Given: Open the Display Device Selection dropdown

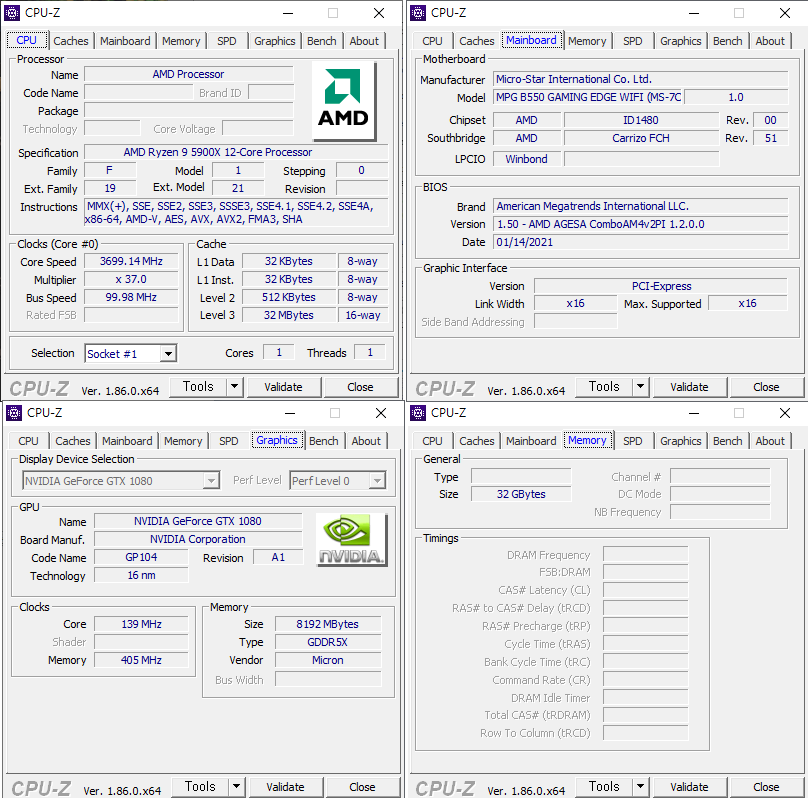Looking at the screenshot, I should pos(210,481).
